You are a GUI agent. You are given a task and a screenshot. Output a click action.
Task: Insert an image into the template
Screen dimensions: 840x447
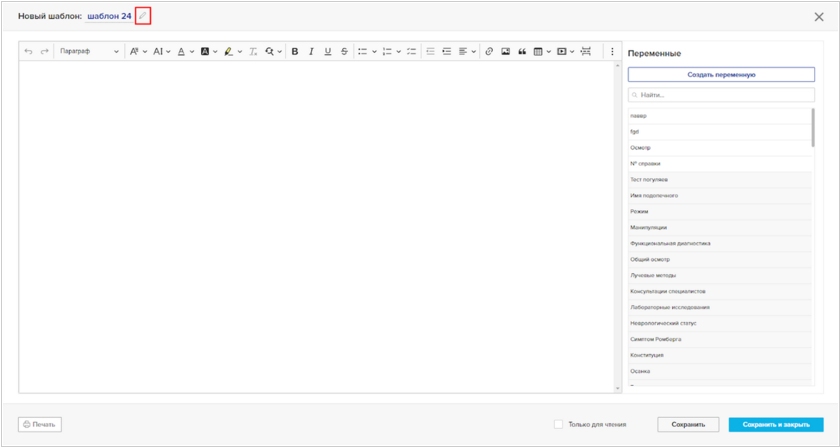pyautogui.click(x=505, y=51)
